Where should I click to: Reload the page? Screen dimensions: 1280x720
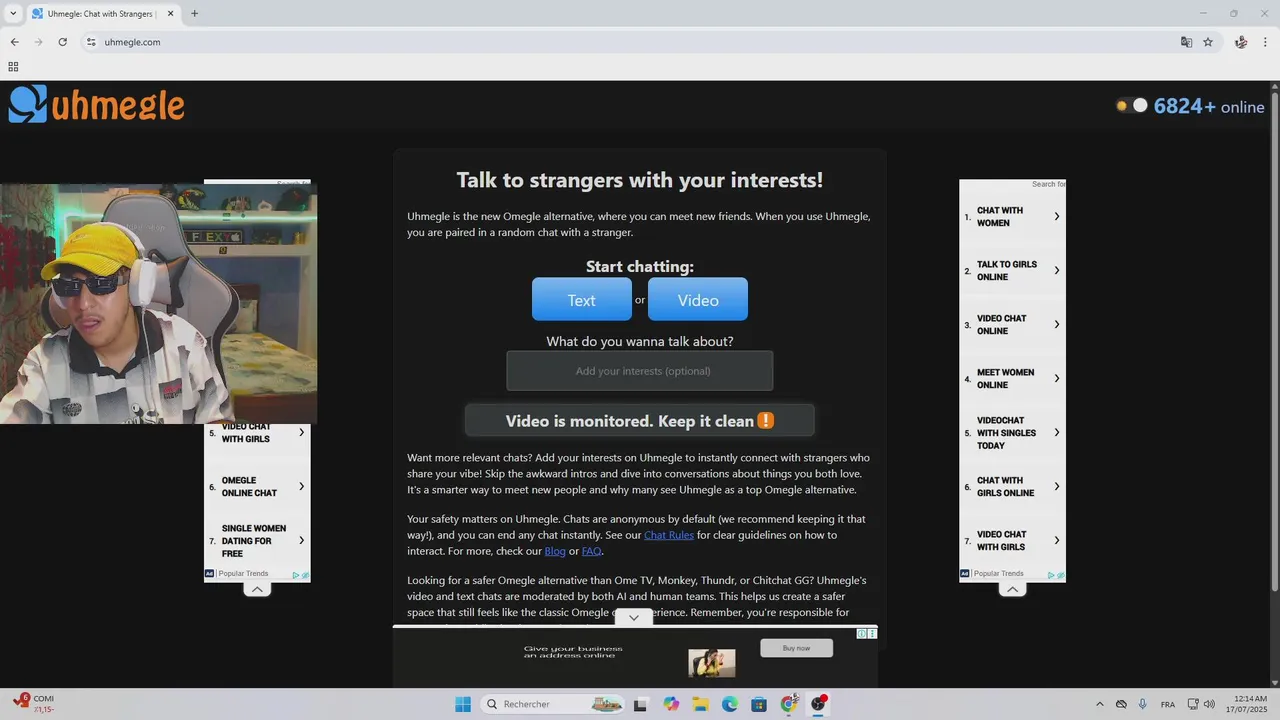tap(63, 42)
